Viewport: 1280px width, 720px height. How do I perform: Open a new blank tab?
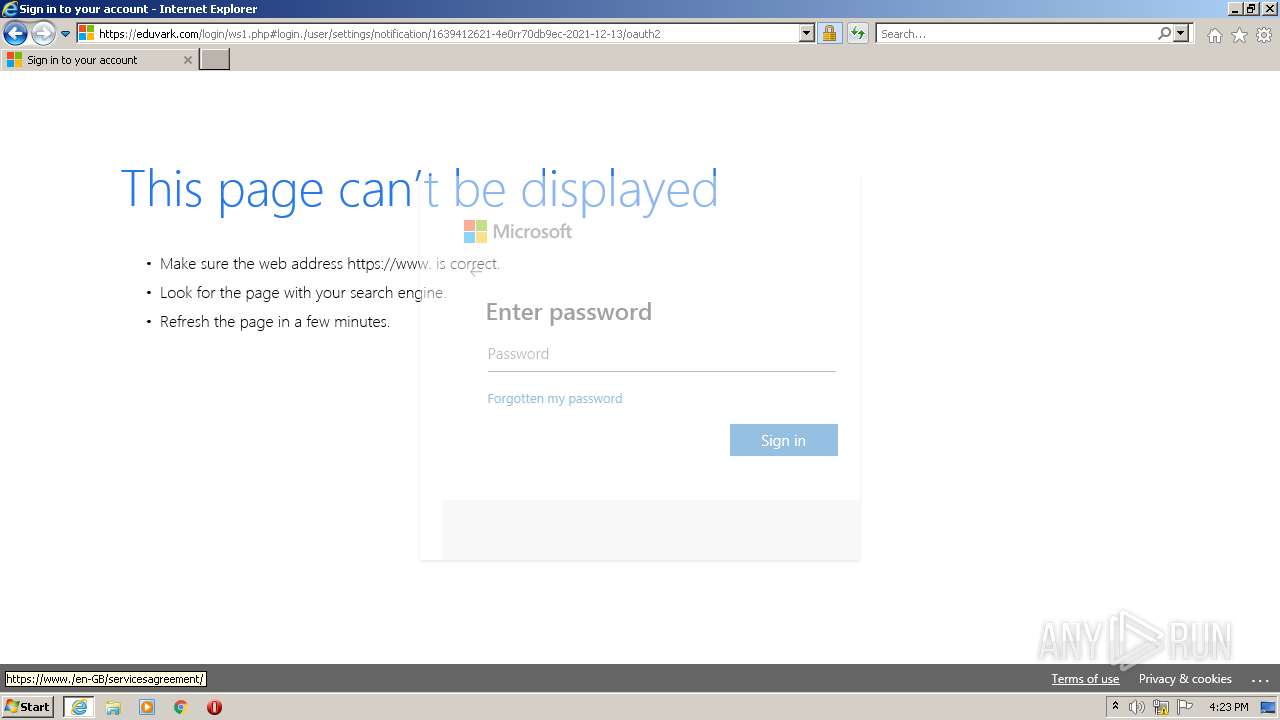point(214,60)
